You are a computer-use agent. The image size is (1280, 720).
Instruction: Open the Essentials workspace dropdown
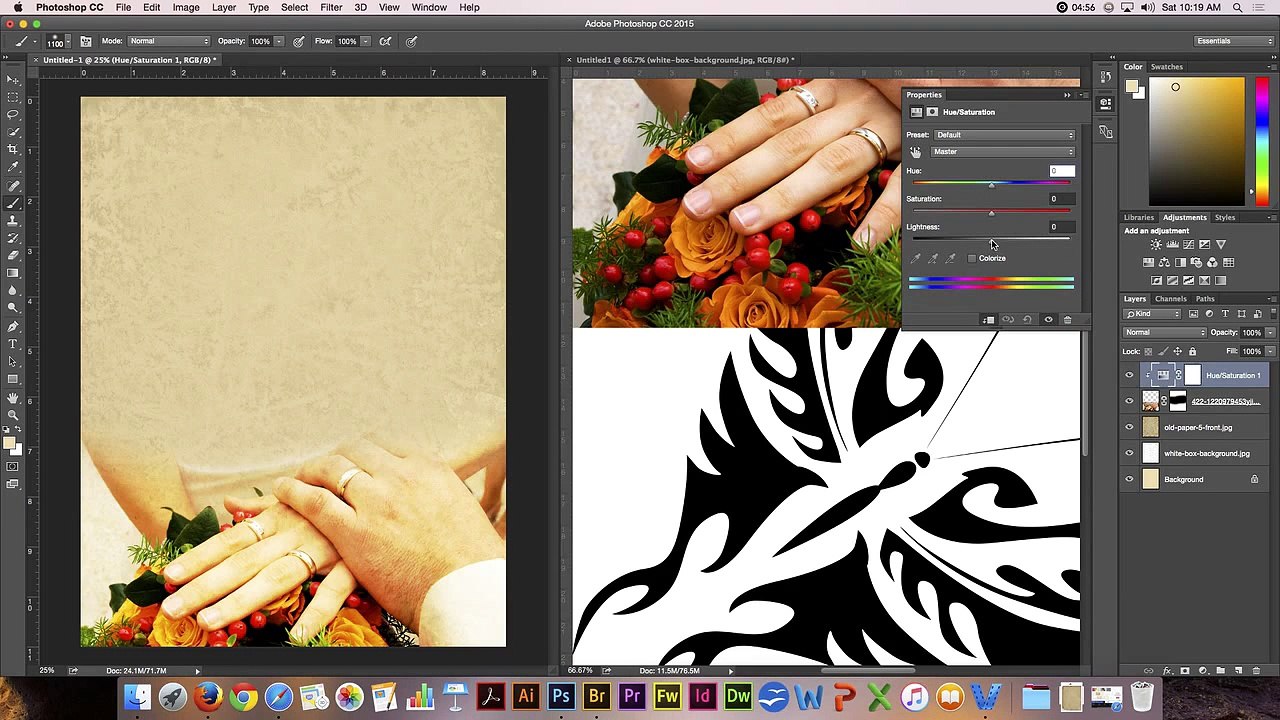[1234, 41]
